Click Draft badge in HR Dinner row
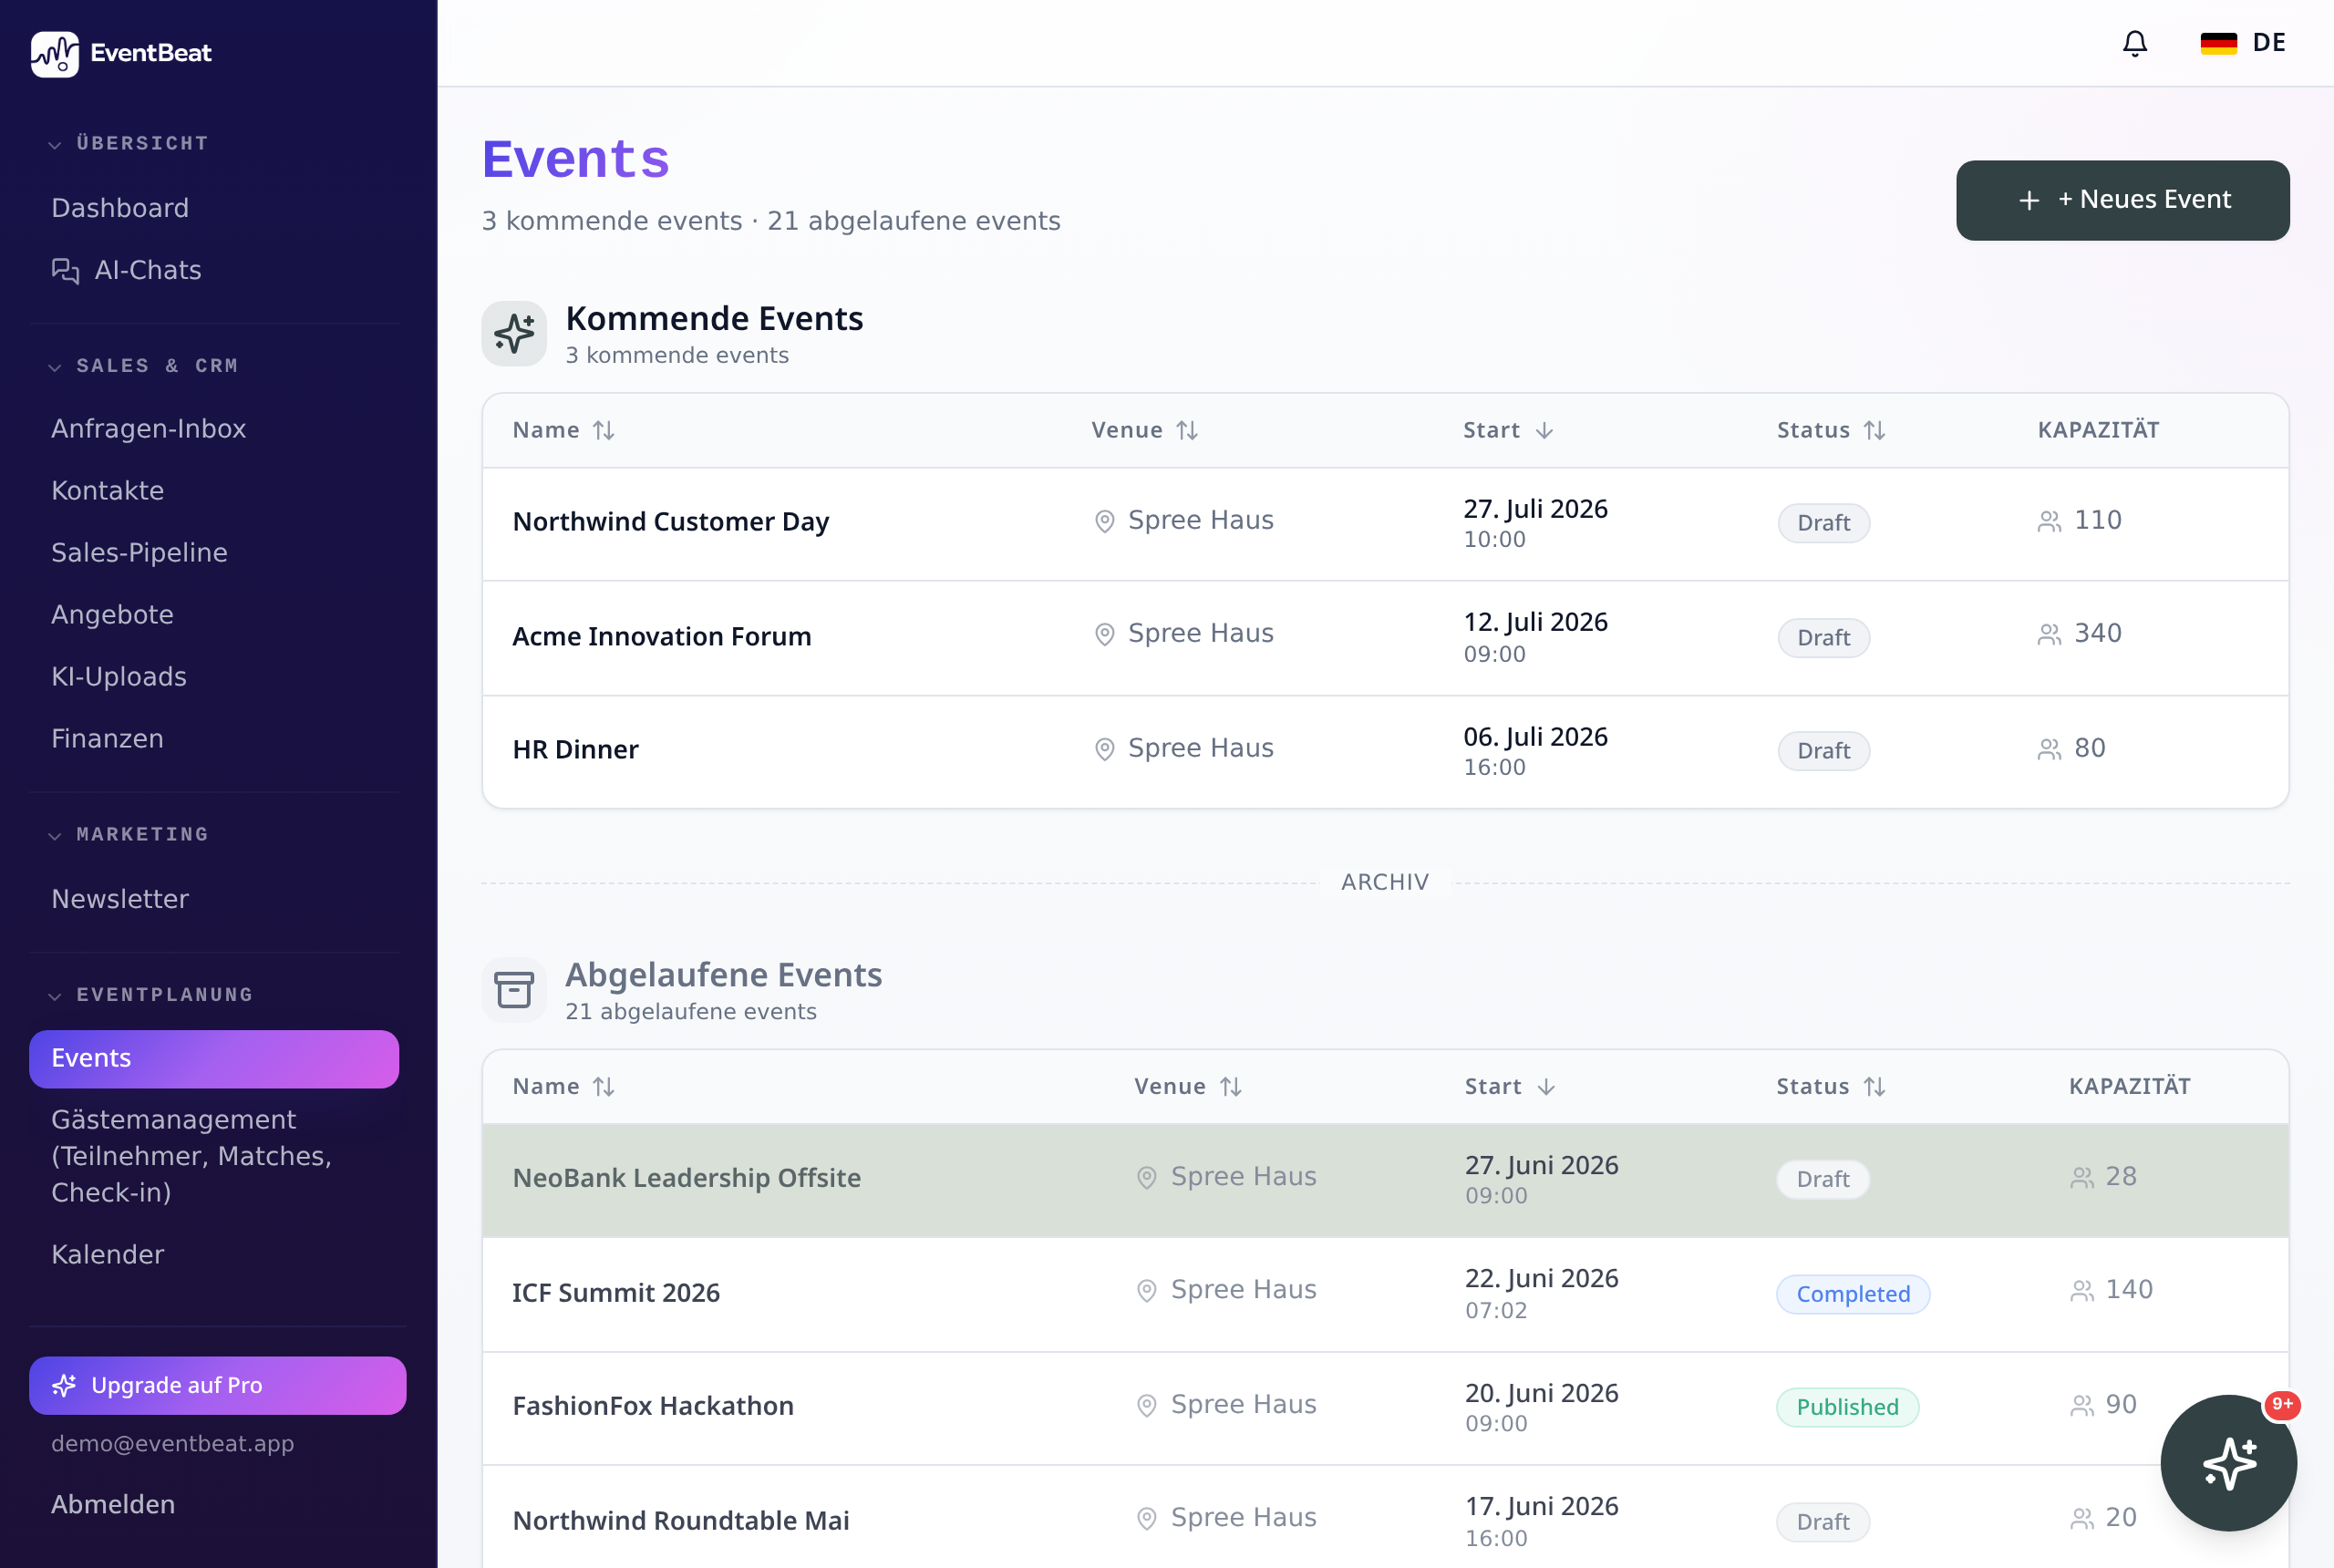This screenshot has width=2334, height=1568. 1823,751
